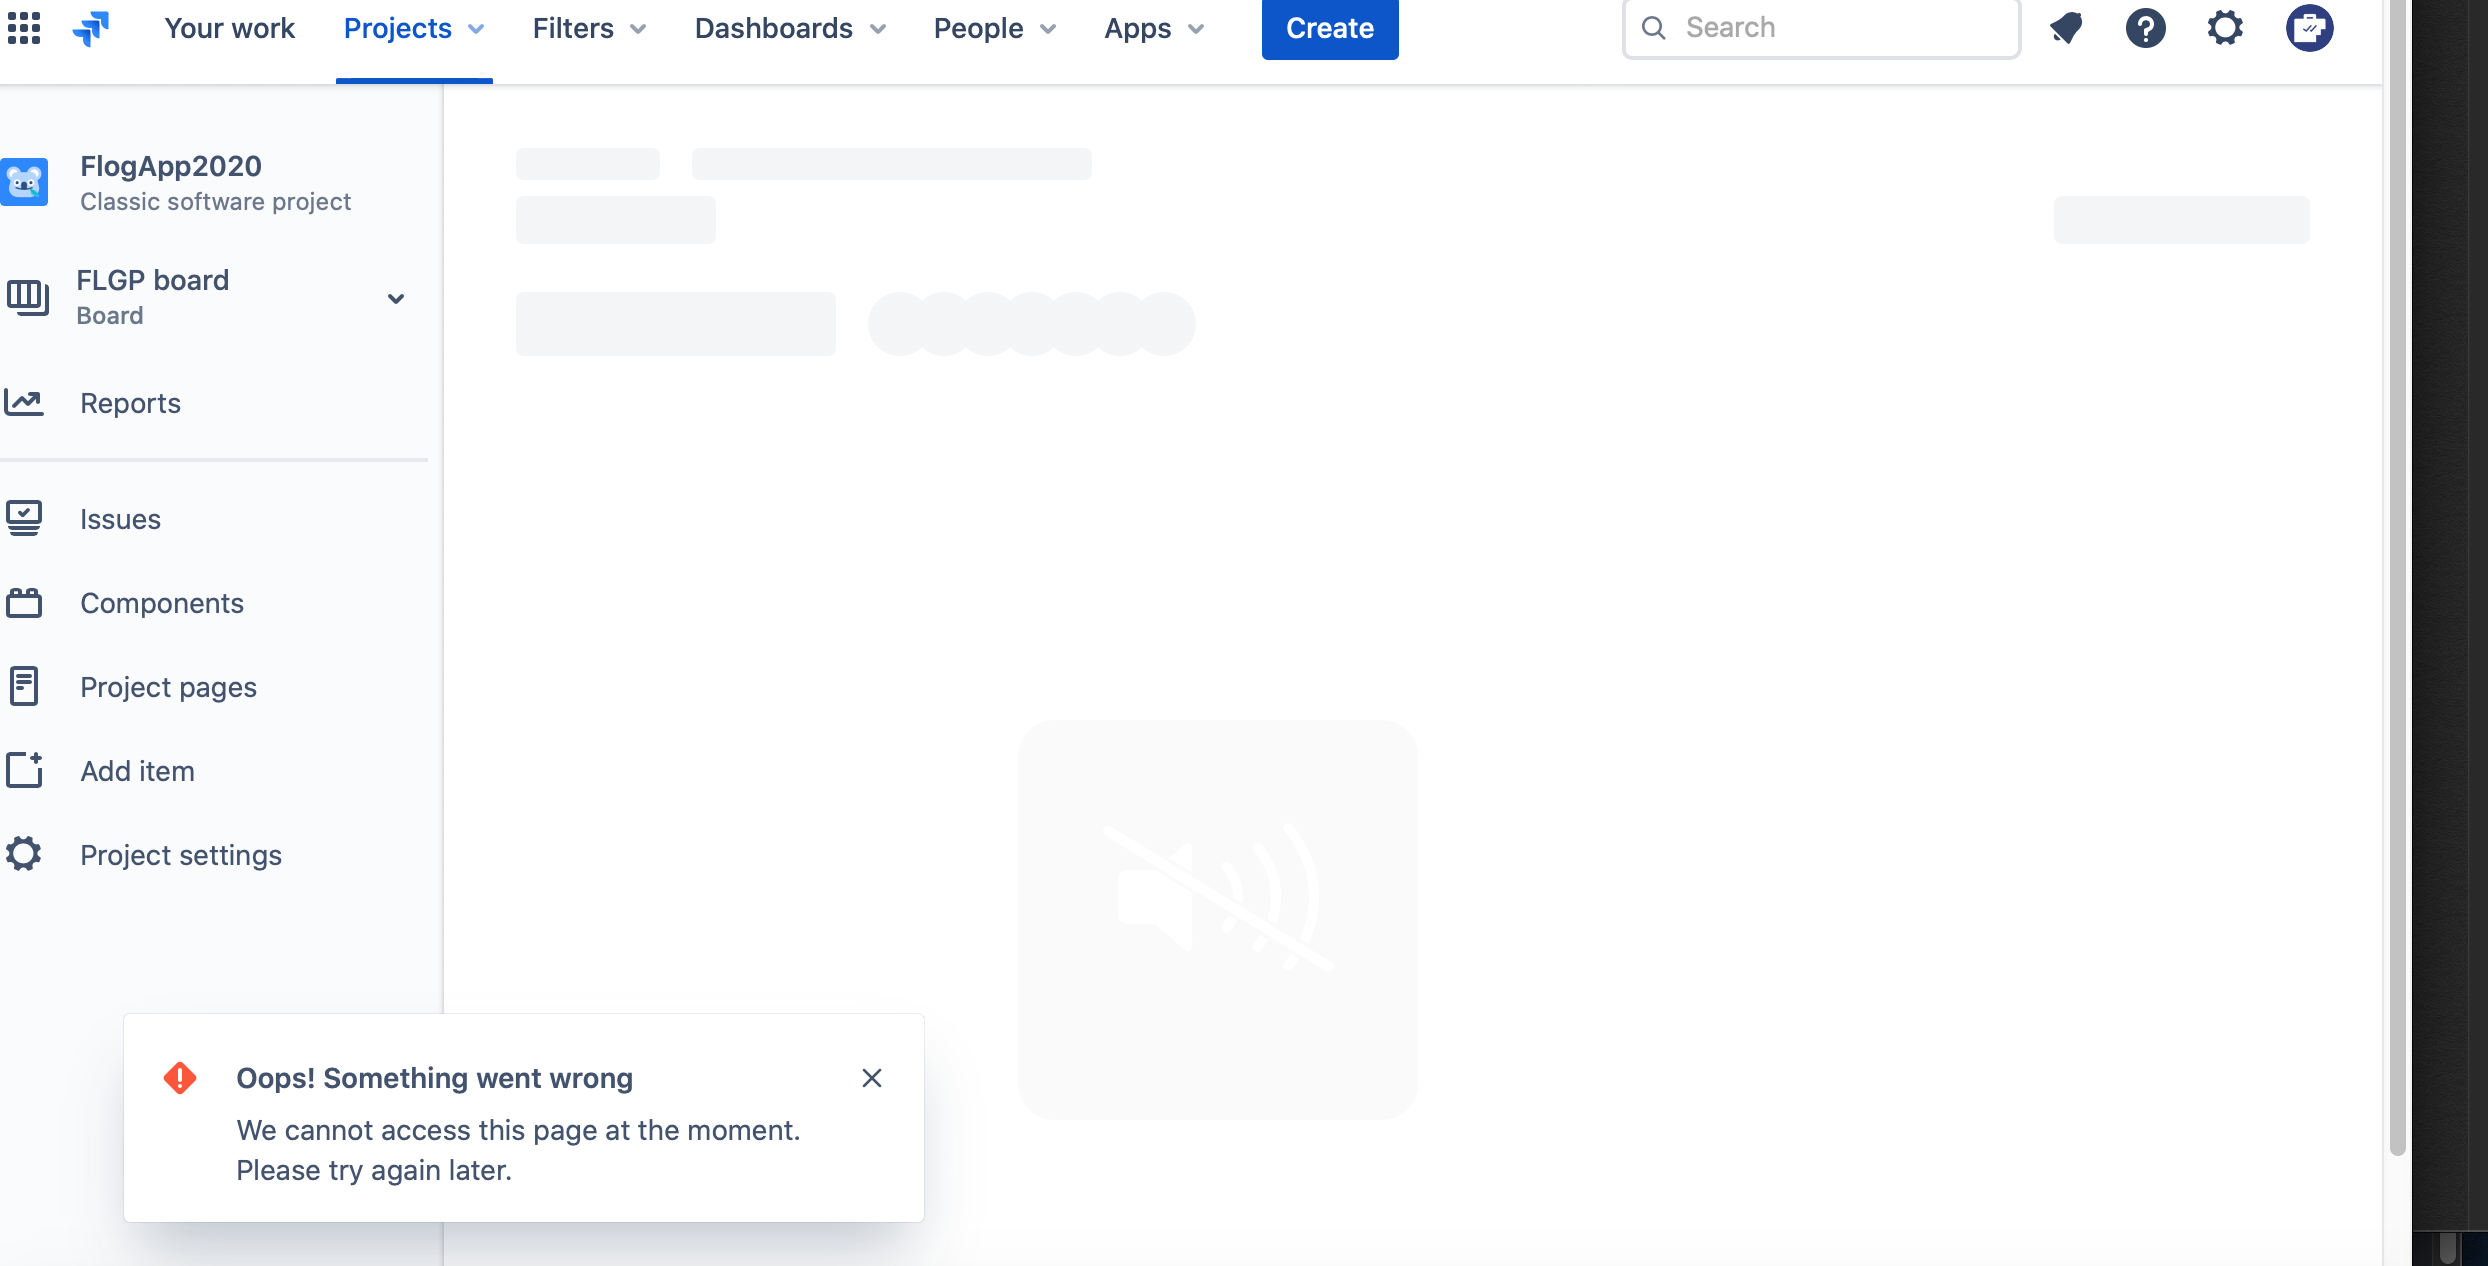This screenshot has height=1266, width=2488.
Task: Click the Add item icon
Action: pyautogui.click(x=24, y=770)
